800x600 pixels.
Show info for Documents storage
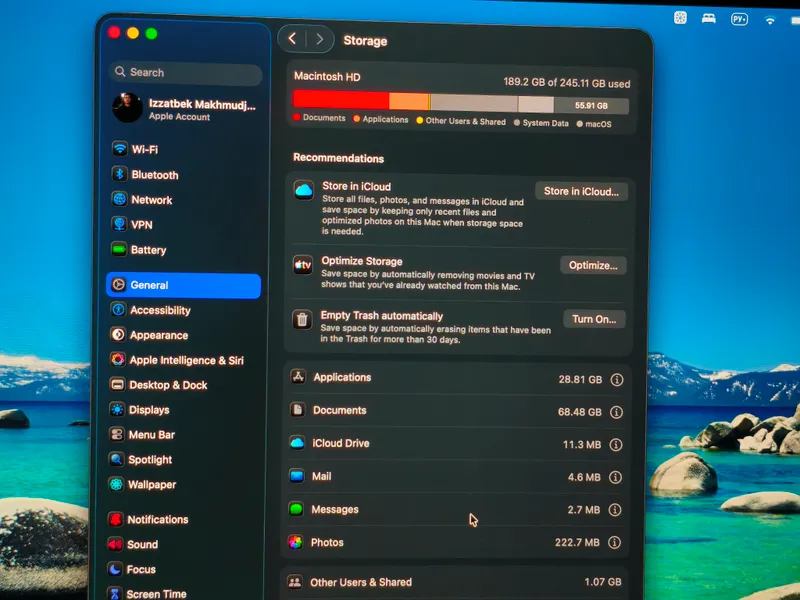point(616,412)
